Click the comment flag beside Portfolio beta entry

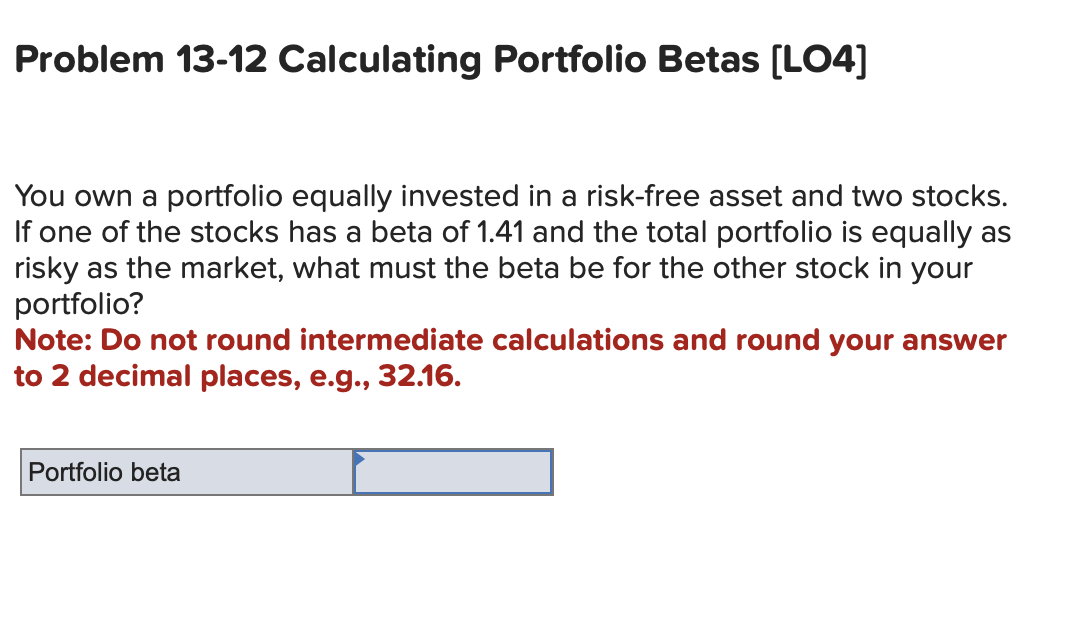click(x=360, y=460)
